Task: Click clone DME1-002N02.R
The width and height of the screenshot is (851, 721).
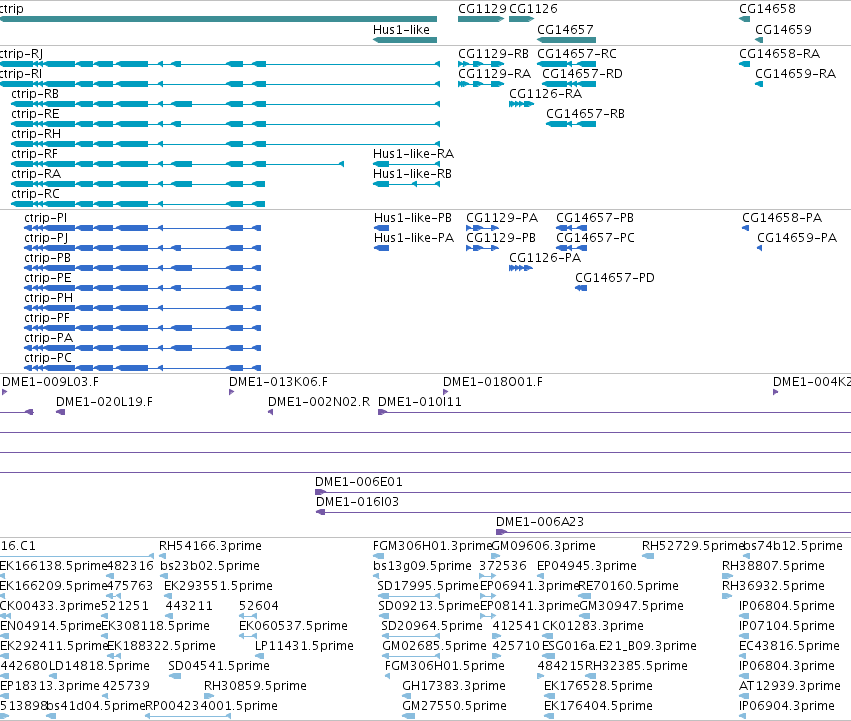Action: coord(271,412)
